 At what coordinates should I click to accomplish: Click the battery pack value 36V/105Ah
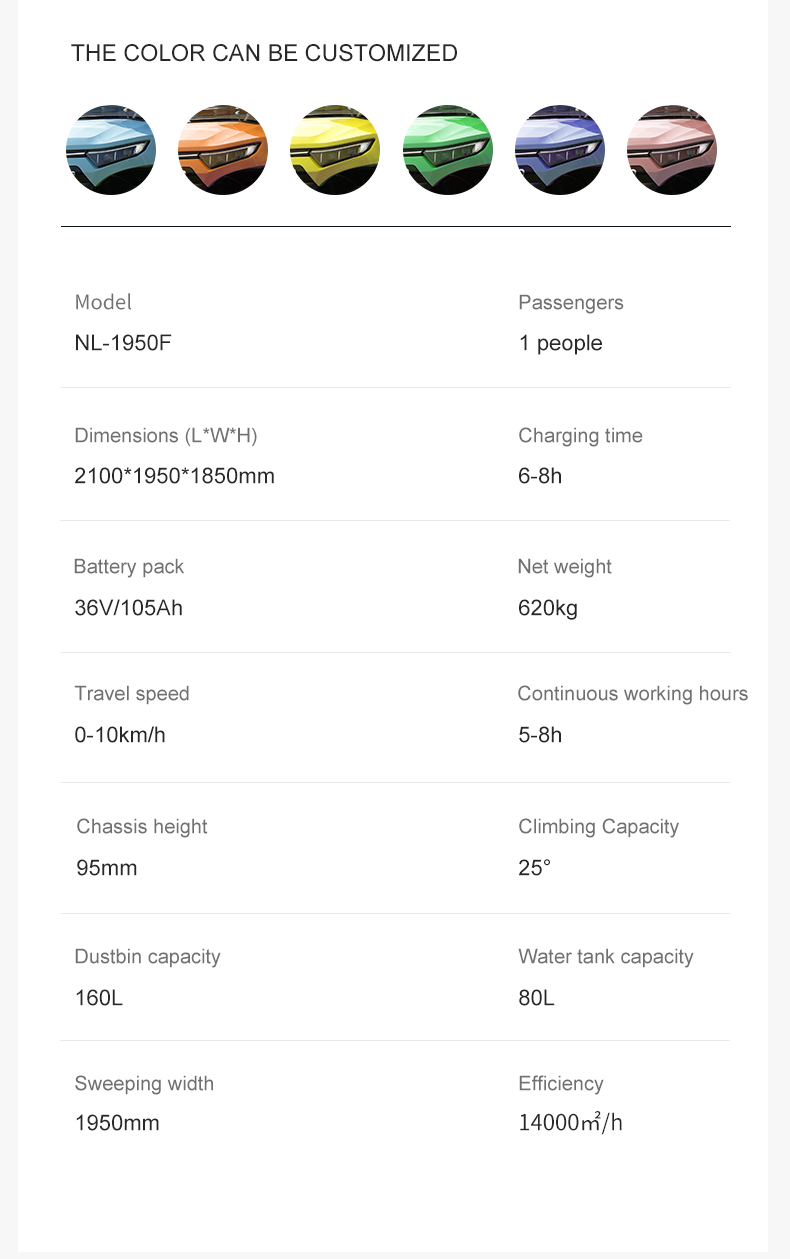click(x=128, y=607)
